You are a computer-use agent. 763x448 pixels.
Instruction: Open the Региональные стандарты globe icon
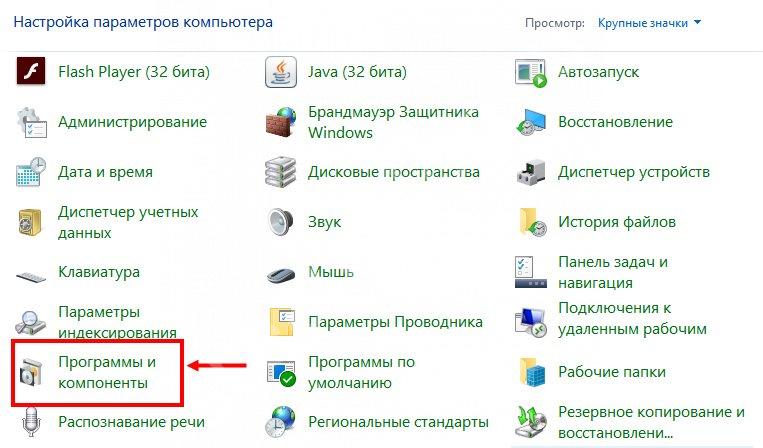(x=281, y=422)
